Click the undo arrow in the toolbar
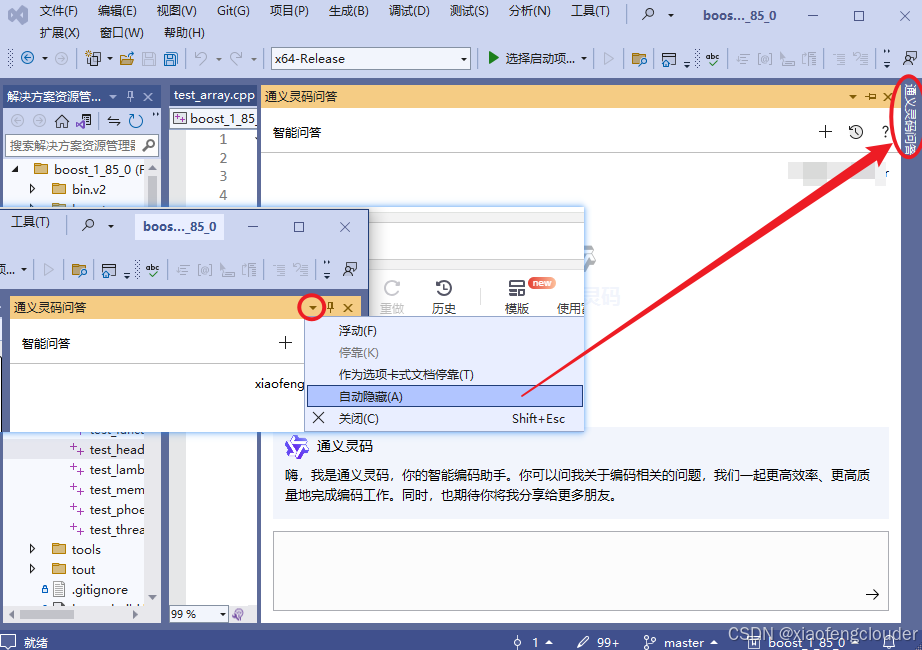Image resolution: width=922 pixels, height=650 pixels. pyautogui.click(x=201, y=58)
